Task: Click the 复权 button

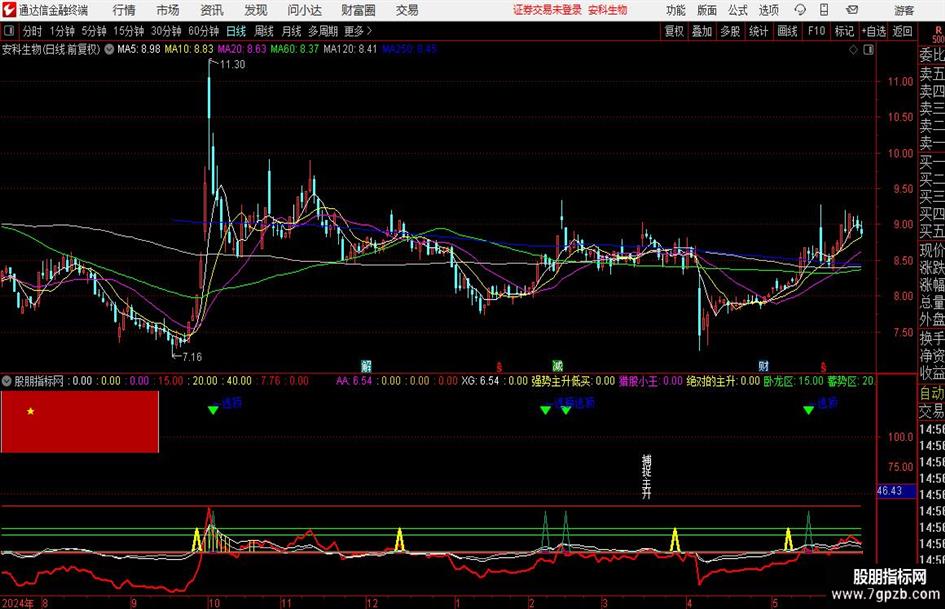Action: point(674,31)
